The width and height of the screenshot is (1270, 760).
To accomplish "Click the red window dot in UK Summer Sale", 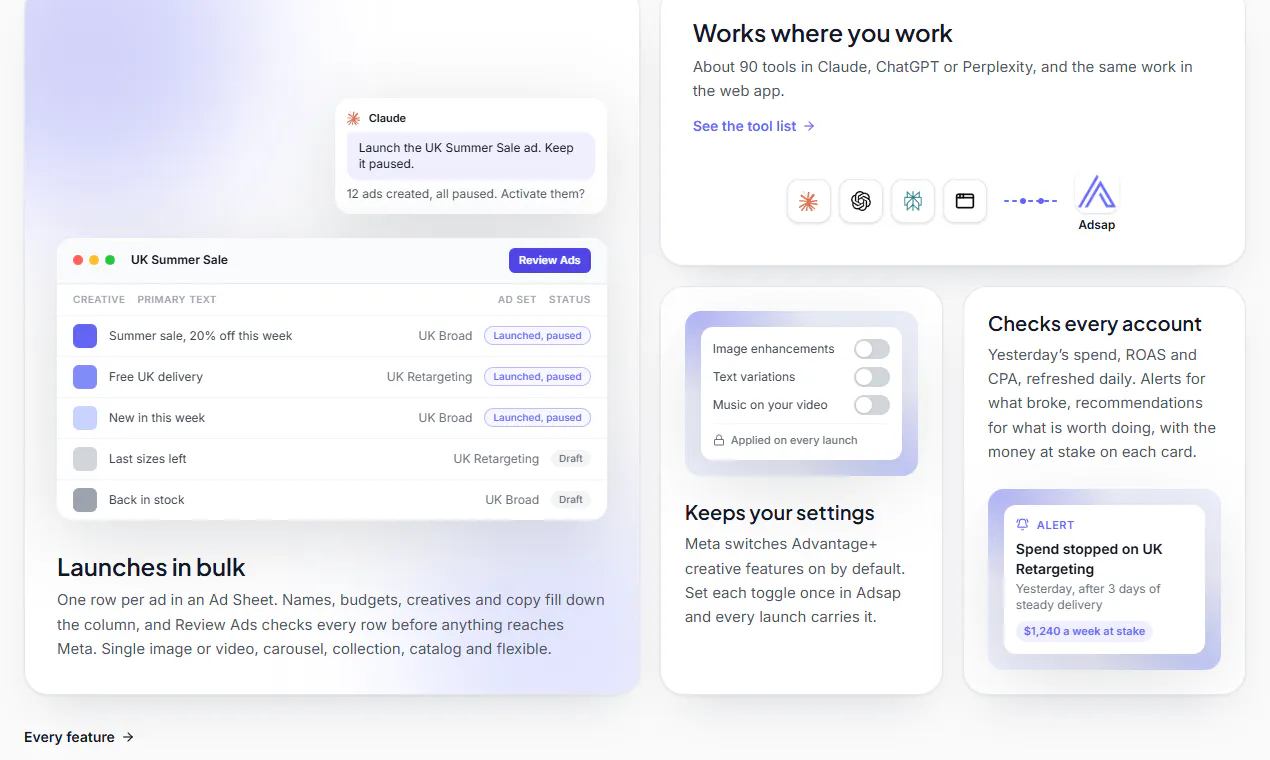I will (x=78, y=260).
